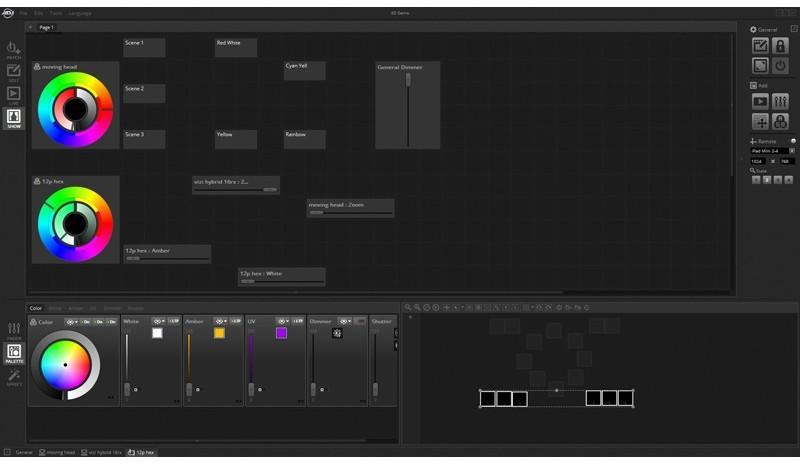Click the add scene button icon

pos(760,101)
